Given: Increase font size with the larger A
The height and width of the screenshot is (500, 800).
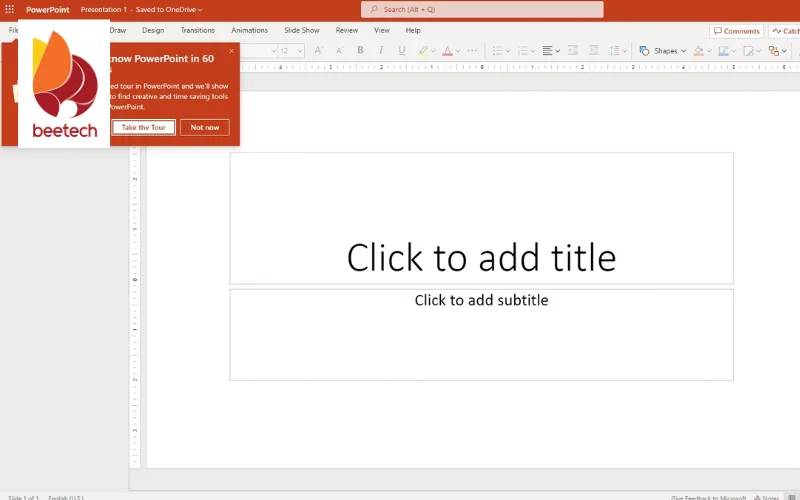Looking at the screenshot, I should click(x=318, y=51).
